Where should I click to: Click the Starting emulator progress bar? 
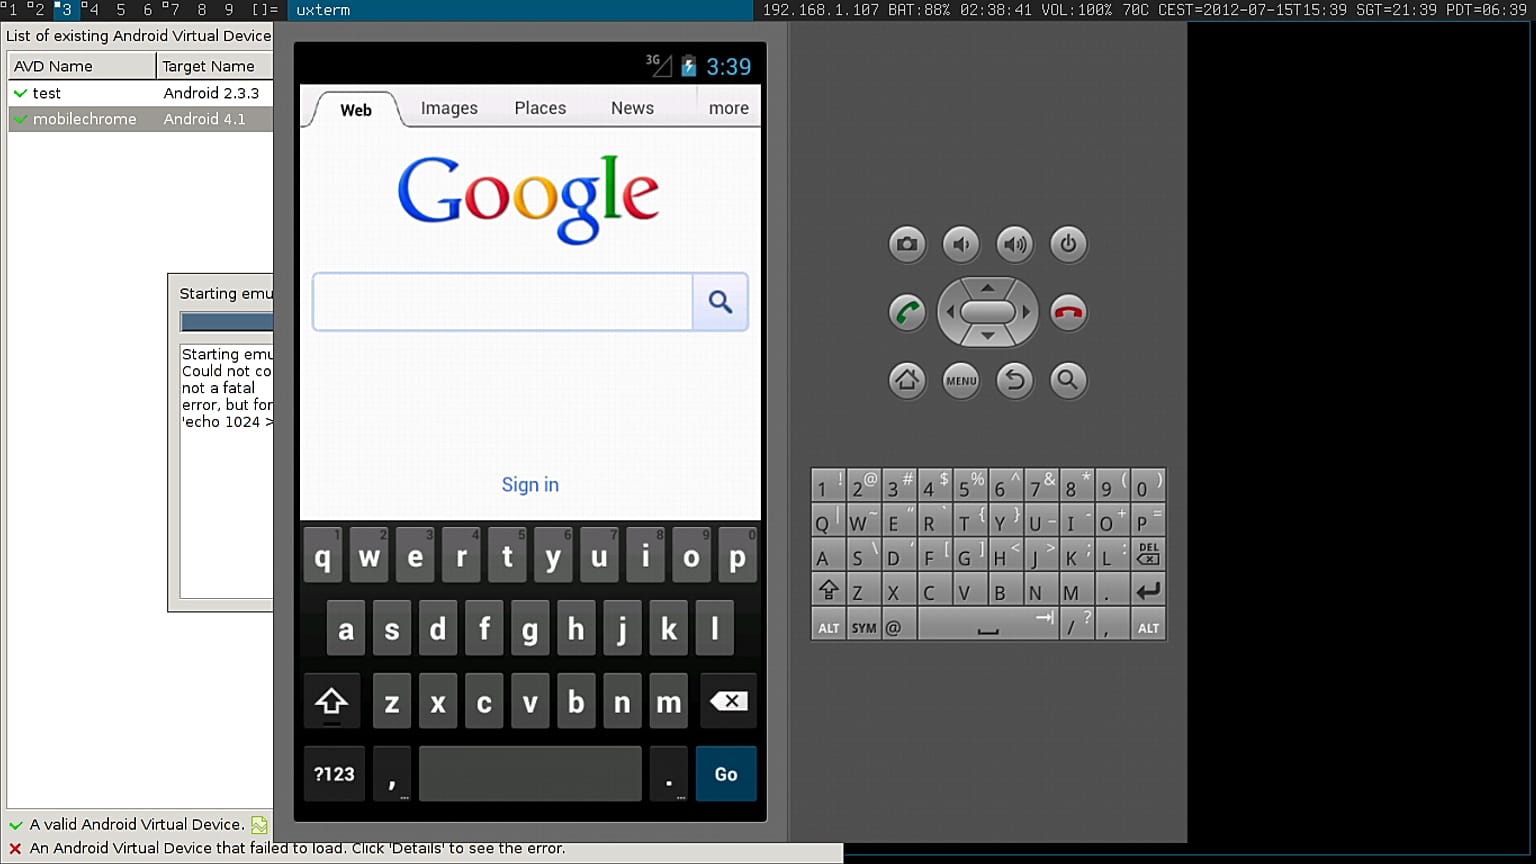226,321
